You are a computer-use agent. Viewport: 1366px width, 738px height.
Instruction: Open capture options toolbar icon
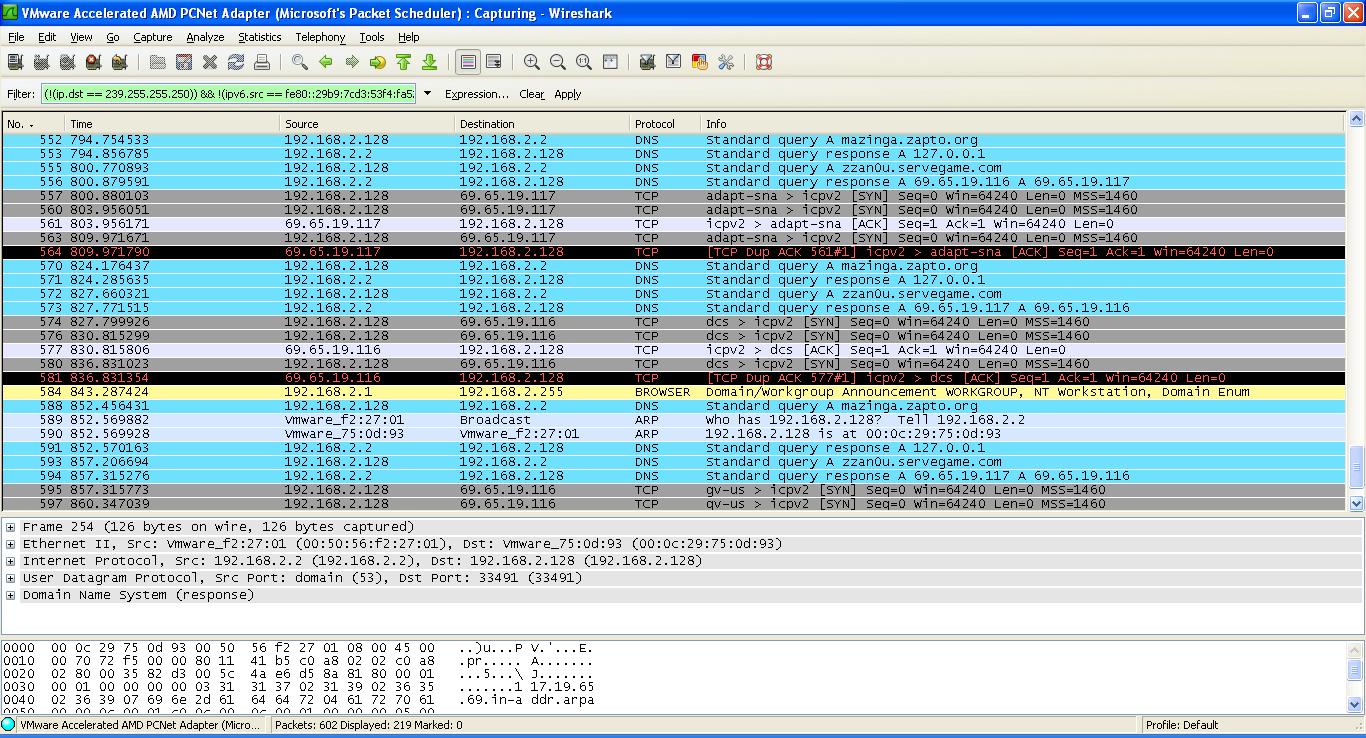click(x=41, y=62)
